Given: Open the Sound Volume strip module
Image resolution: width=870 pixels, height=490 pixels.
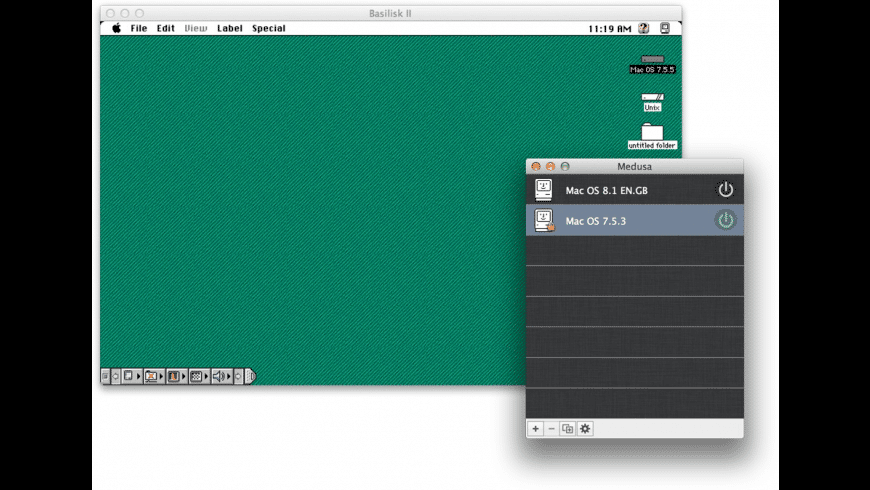Looking at the screenshot, I should [219, 376].
